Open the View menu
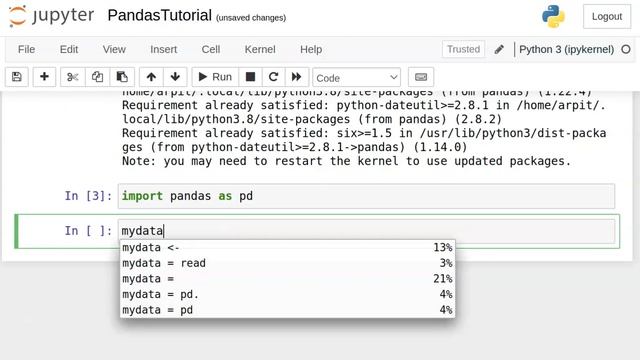 point(114,49)
